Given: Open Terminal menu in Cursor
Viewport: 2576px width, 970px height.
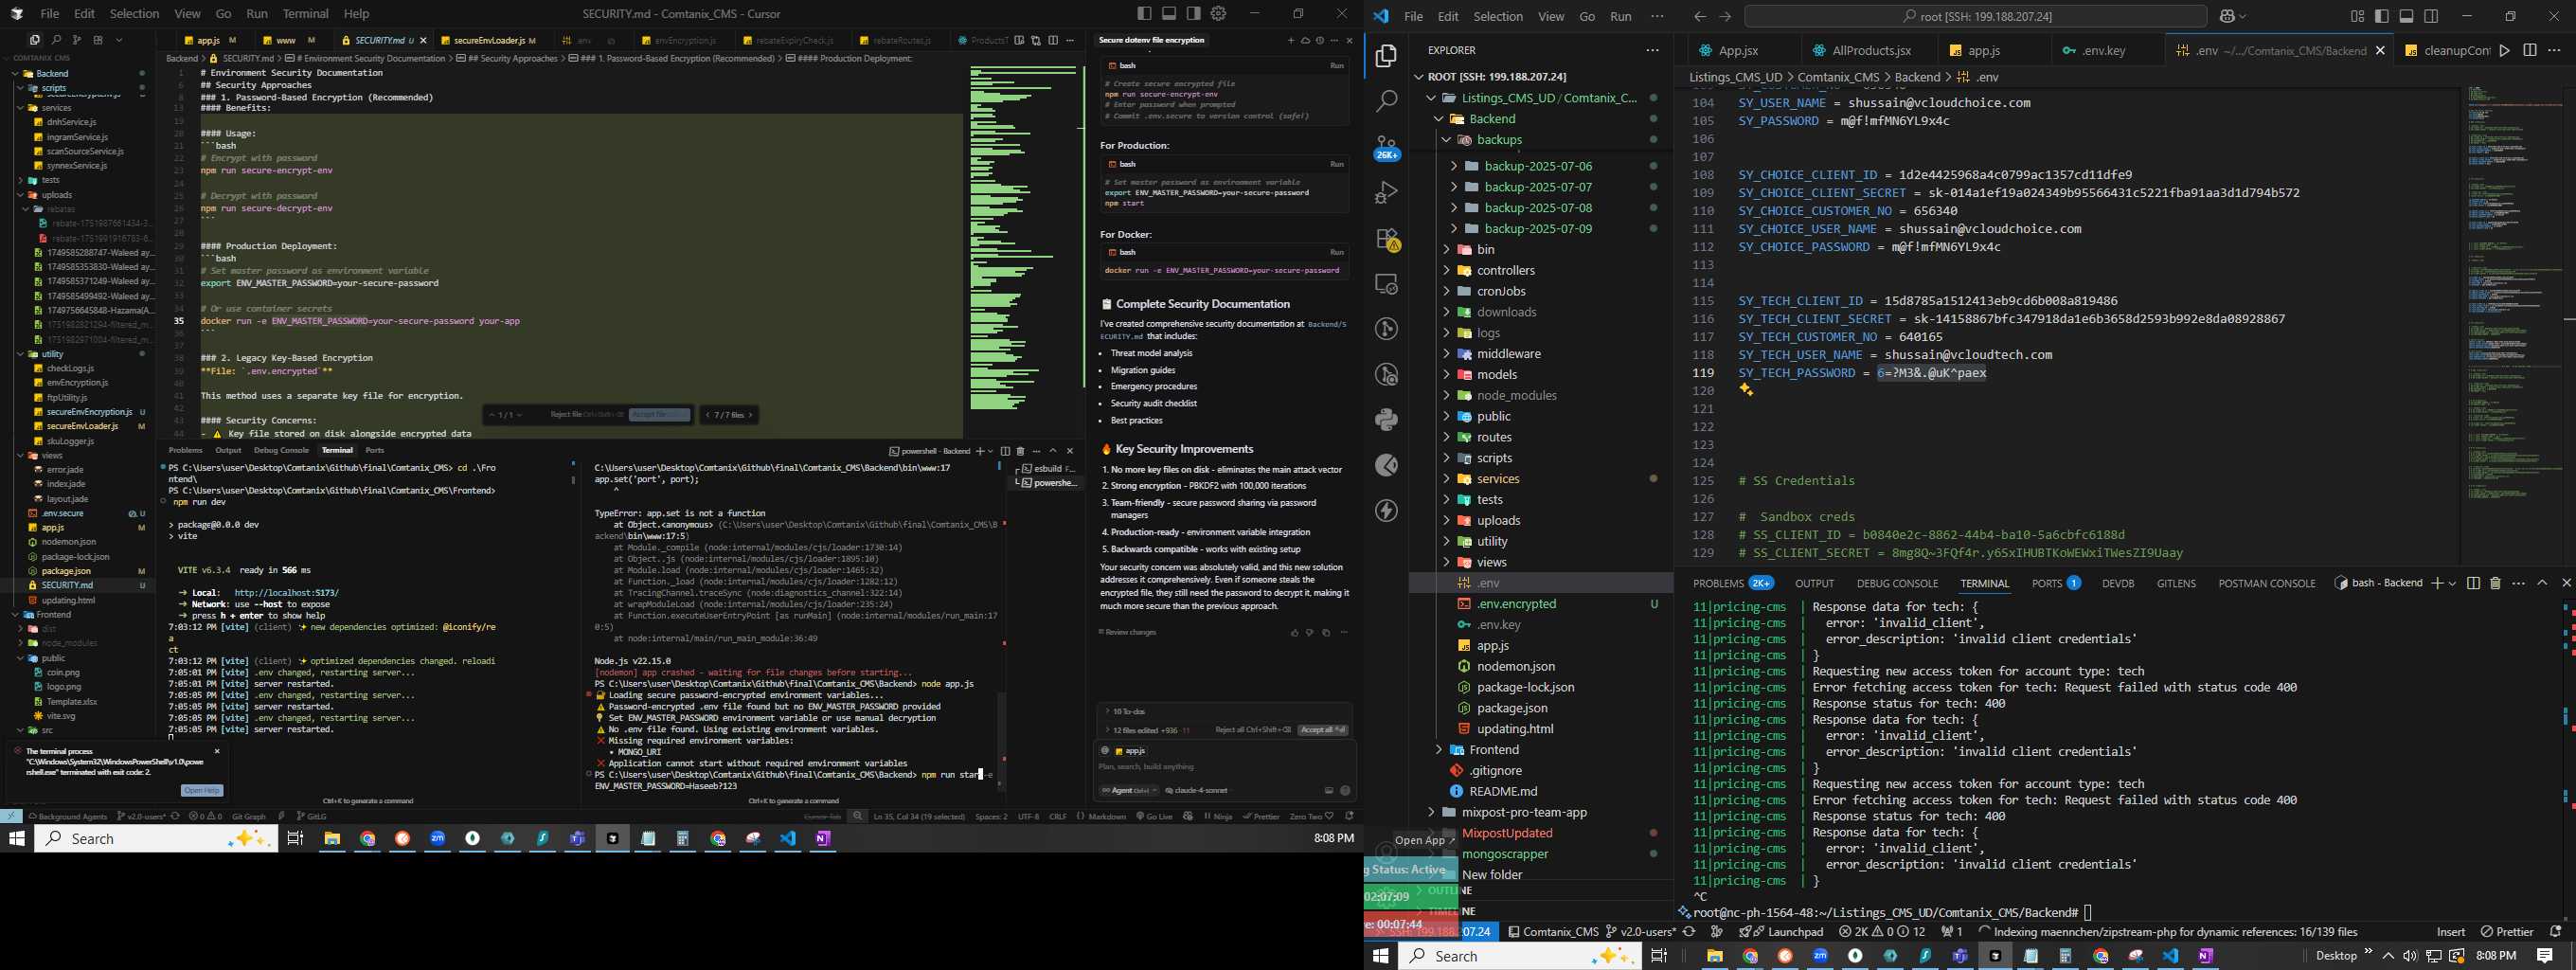Looking at the screenshot, I should [x=306, y=13].
